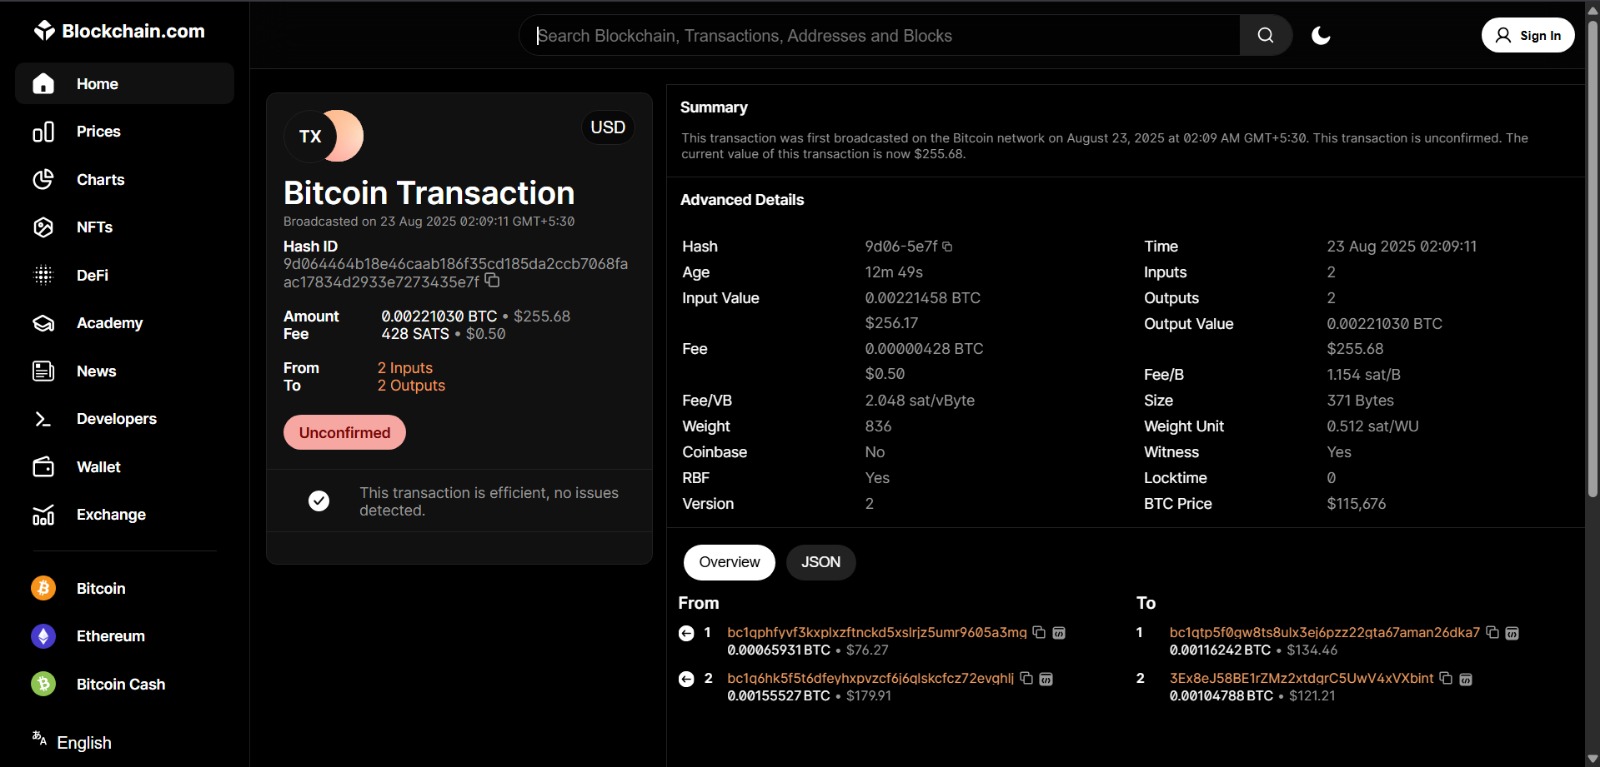Click the Sign In button
Screen dimensions: 1600x767
[1528, 35]
